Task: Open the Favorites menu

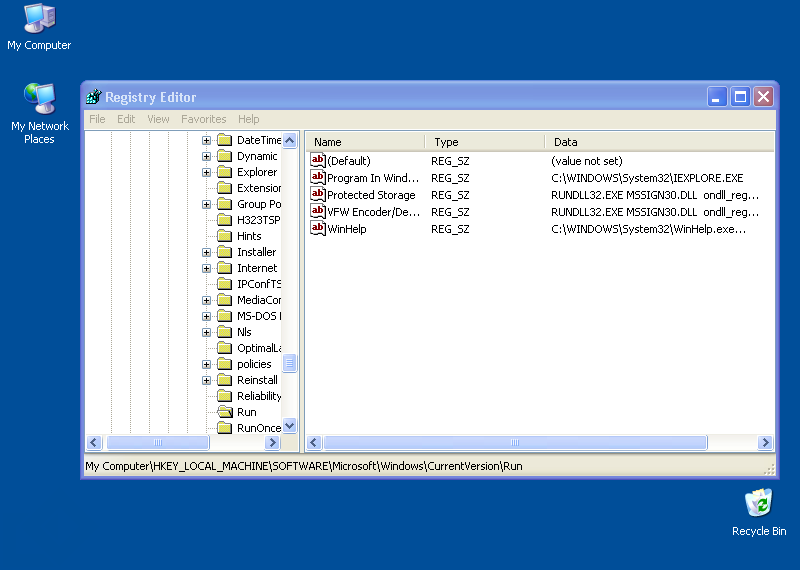Action: [204, 119]
